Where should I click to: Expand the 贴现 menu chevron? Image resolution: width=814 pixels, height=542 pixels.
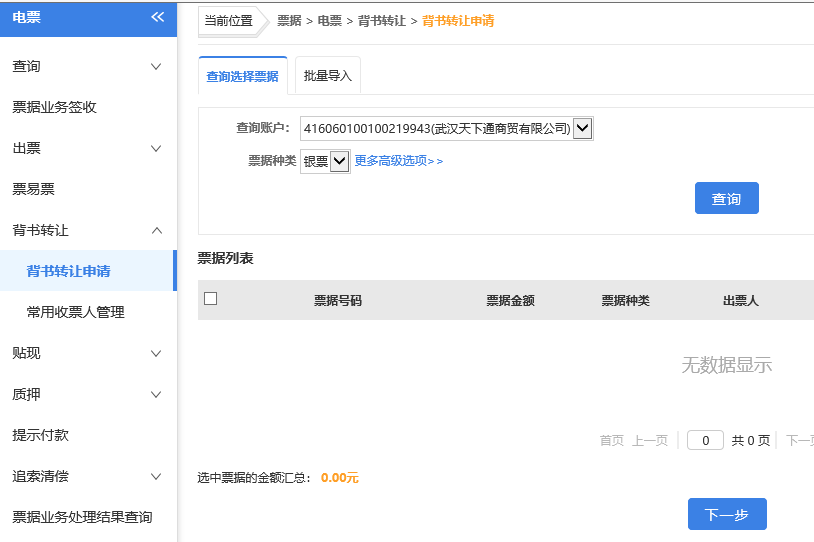coord(156,354)
